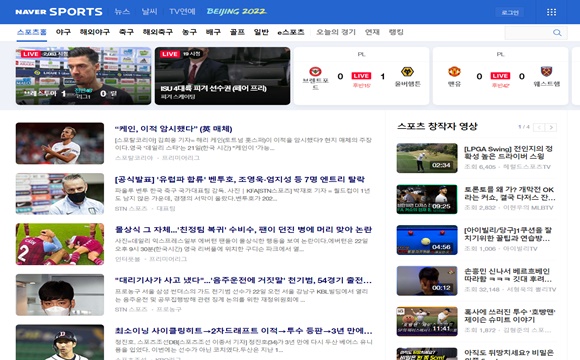This screenshot has height=360, width=580.
Task: Open the TV연예 top menu
Action: click(182, 11)
